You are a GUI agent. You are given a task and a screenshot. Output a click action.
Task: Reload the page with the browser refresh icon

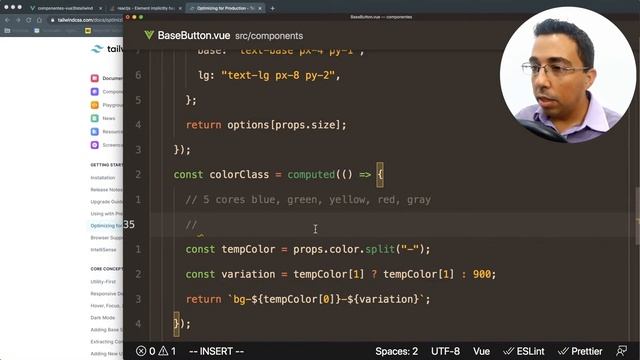pos(29,20)
